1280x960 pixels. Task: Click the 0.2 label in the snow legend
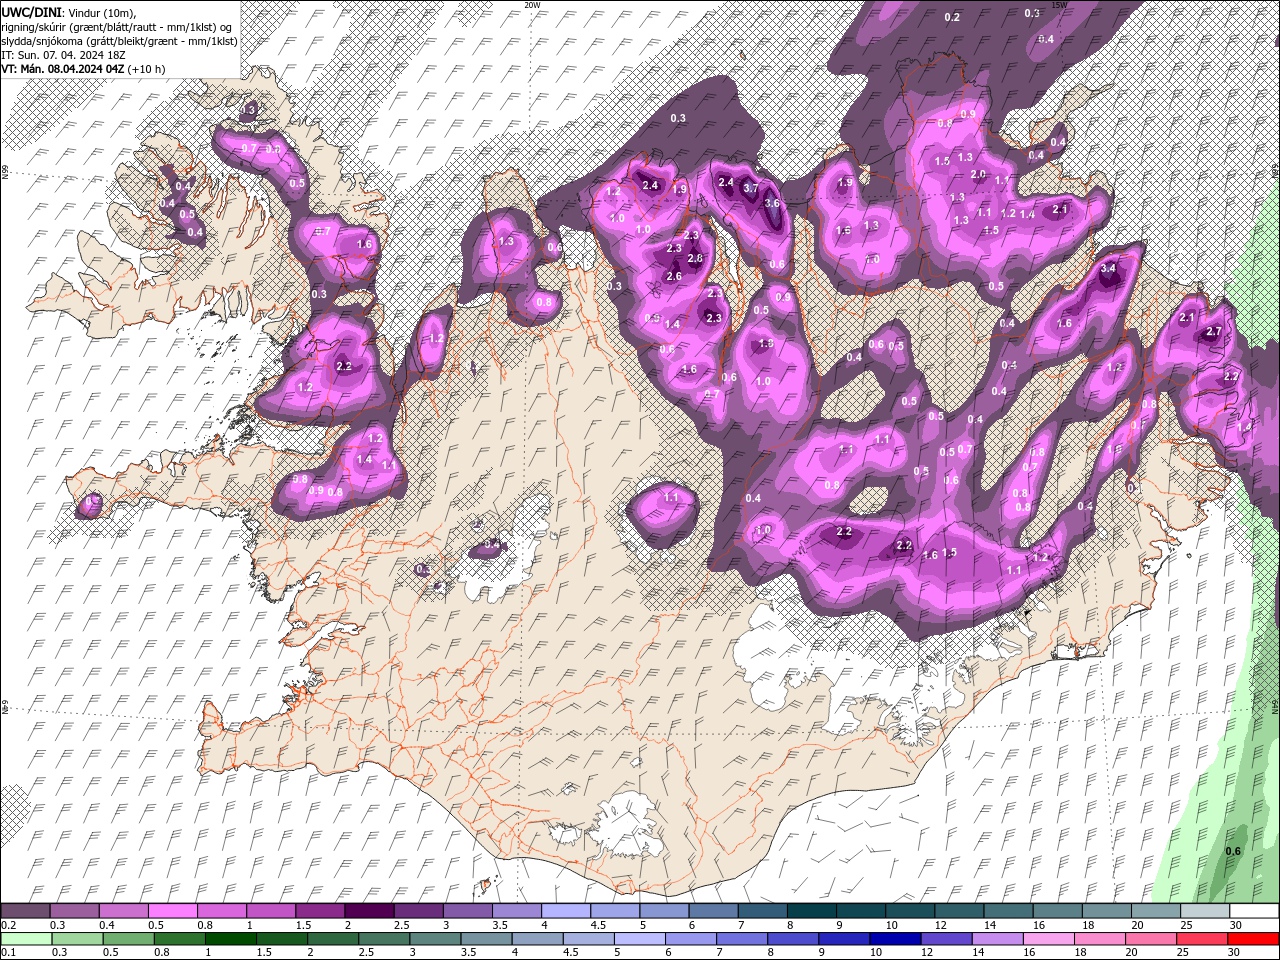8,925
